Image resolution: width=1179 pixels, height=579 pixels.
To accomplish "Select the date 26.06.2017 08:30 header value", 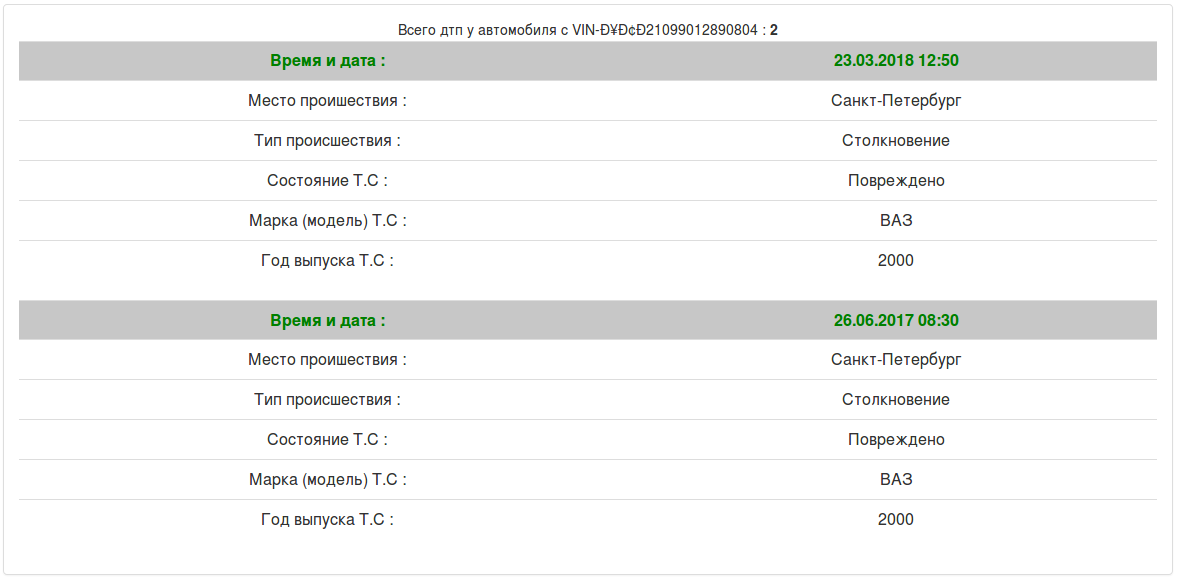I will 896,320.
